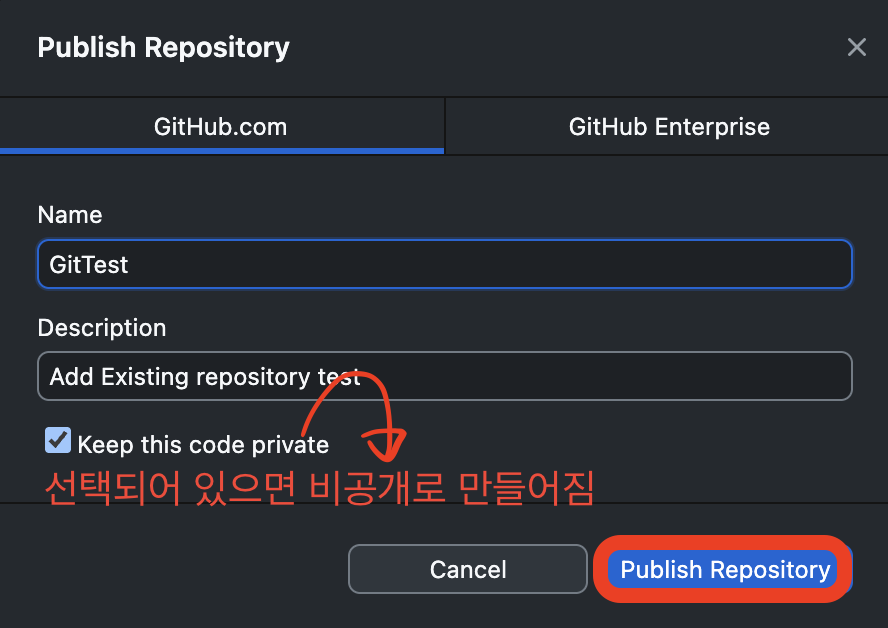Click the Name label
888x628 pixels.
pyautogui.click(x=70, y=215)
